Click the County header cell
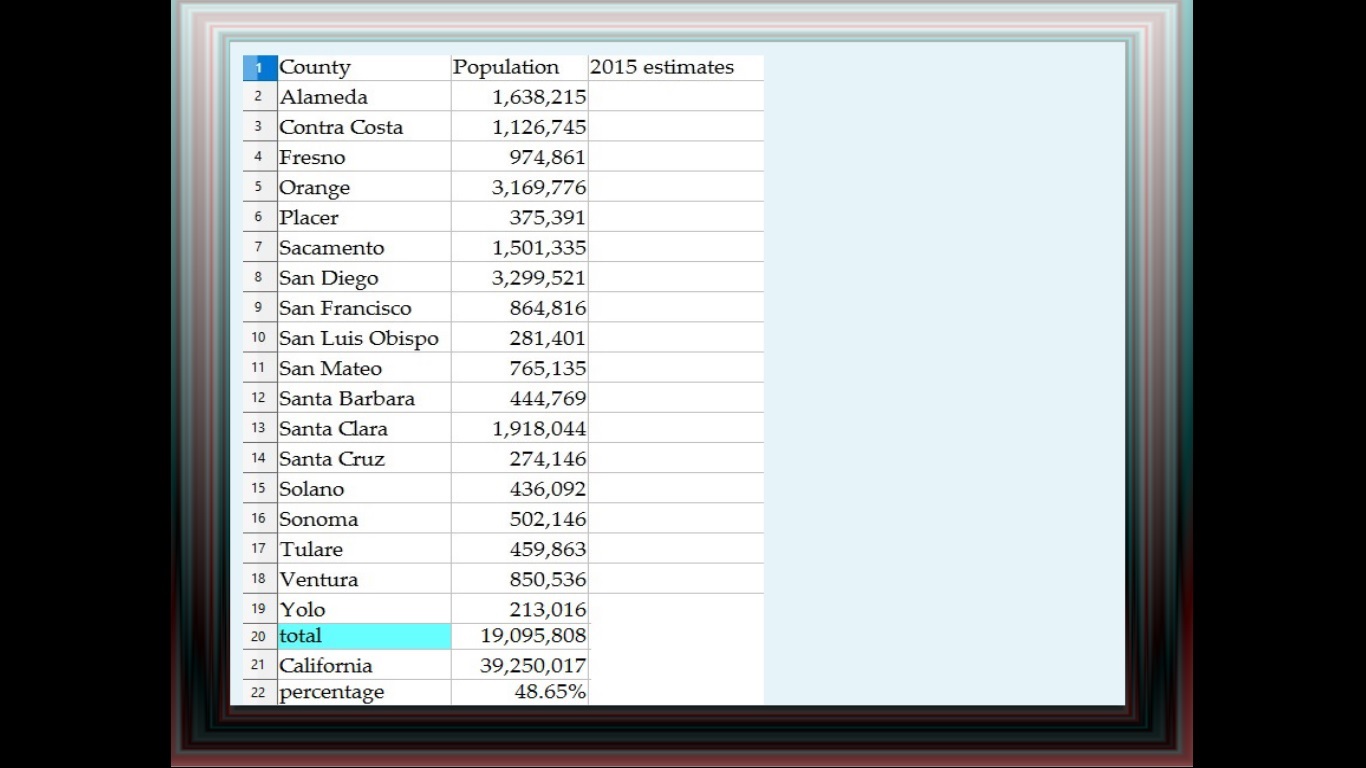 pyautogui.click(x=315, y=67)
